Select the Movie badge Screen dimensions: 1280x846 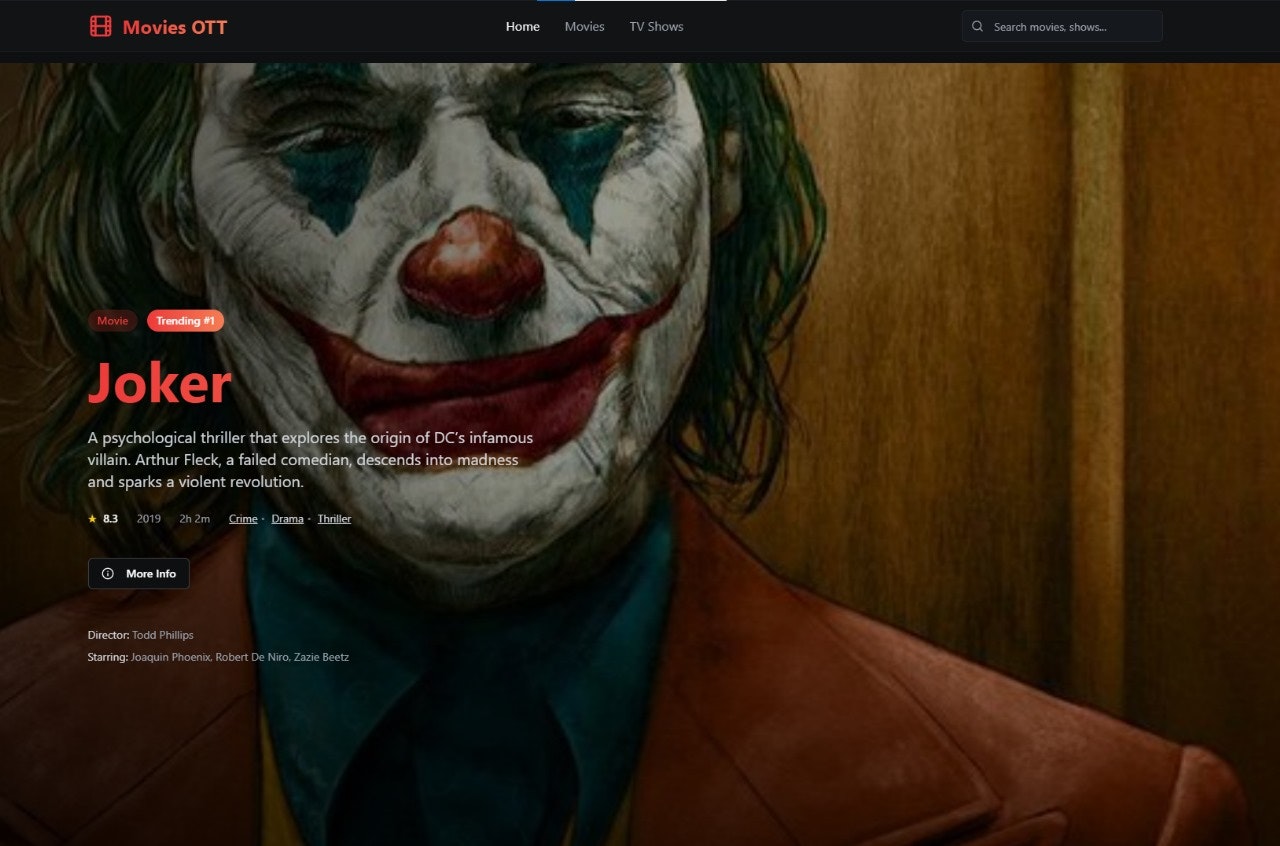[113, 321]
